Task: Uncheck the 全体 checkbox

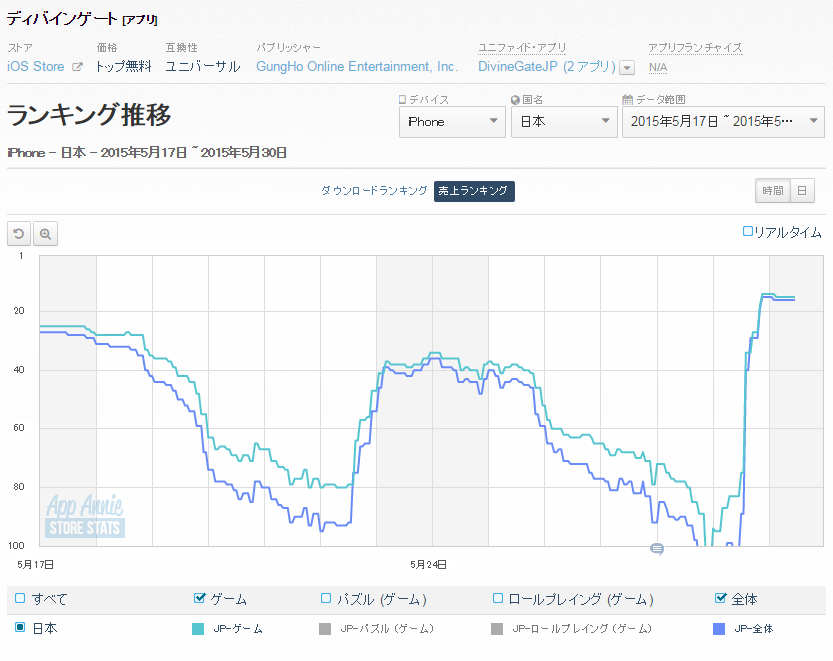Action: [720, 598]
